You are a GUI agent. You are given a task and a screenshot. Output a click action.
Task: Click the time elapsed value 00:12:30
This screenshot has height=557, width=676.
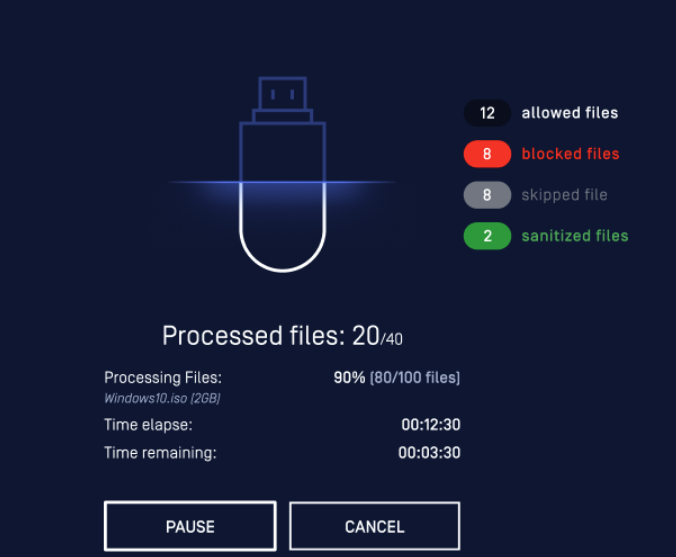tap(431, 425)
